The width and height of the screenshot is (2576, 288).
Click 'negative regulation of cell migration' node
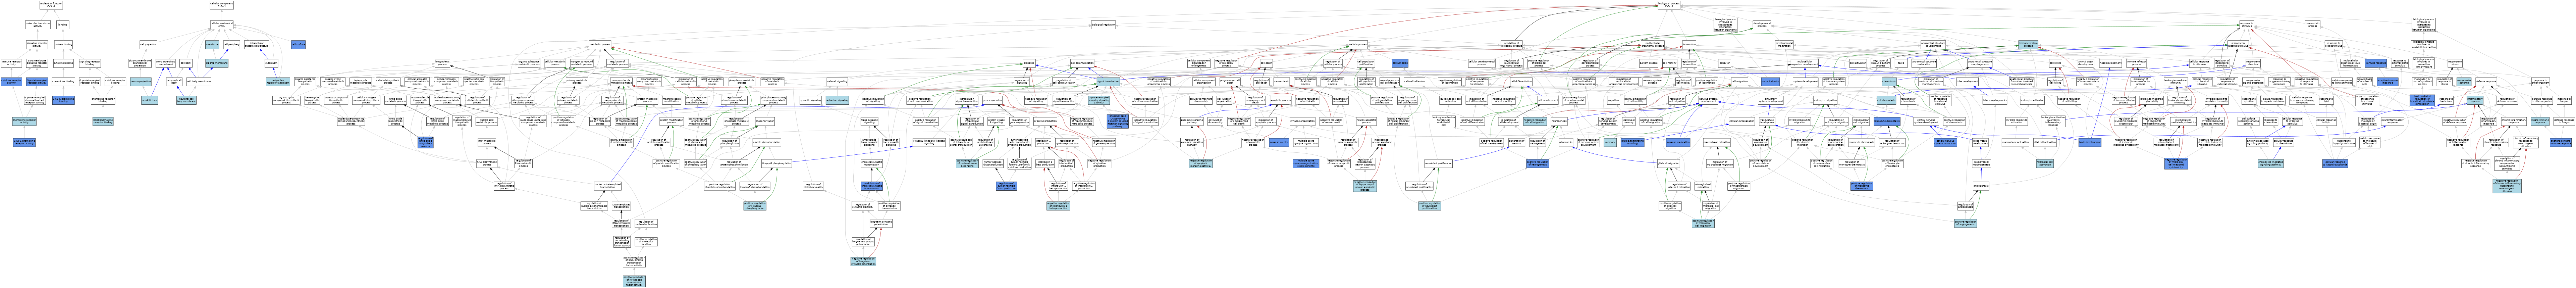(1535, 120)
